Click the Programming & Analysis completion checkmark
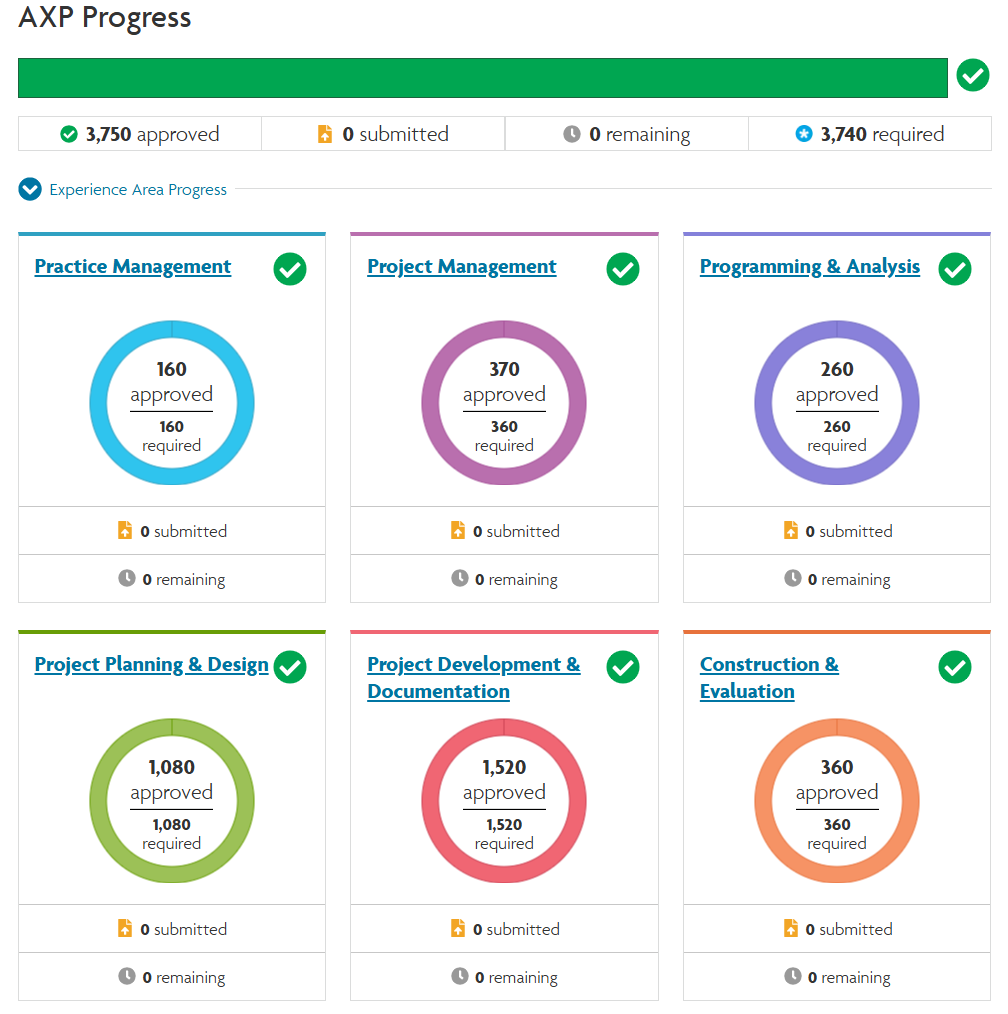The width and height of the screenshot is (1008, 1014). pos(955,269)
